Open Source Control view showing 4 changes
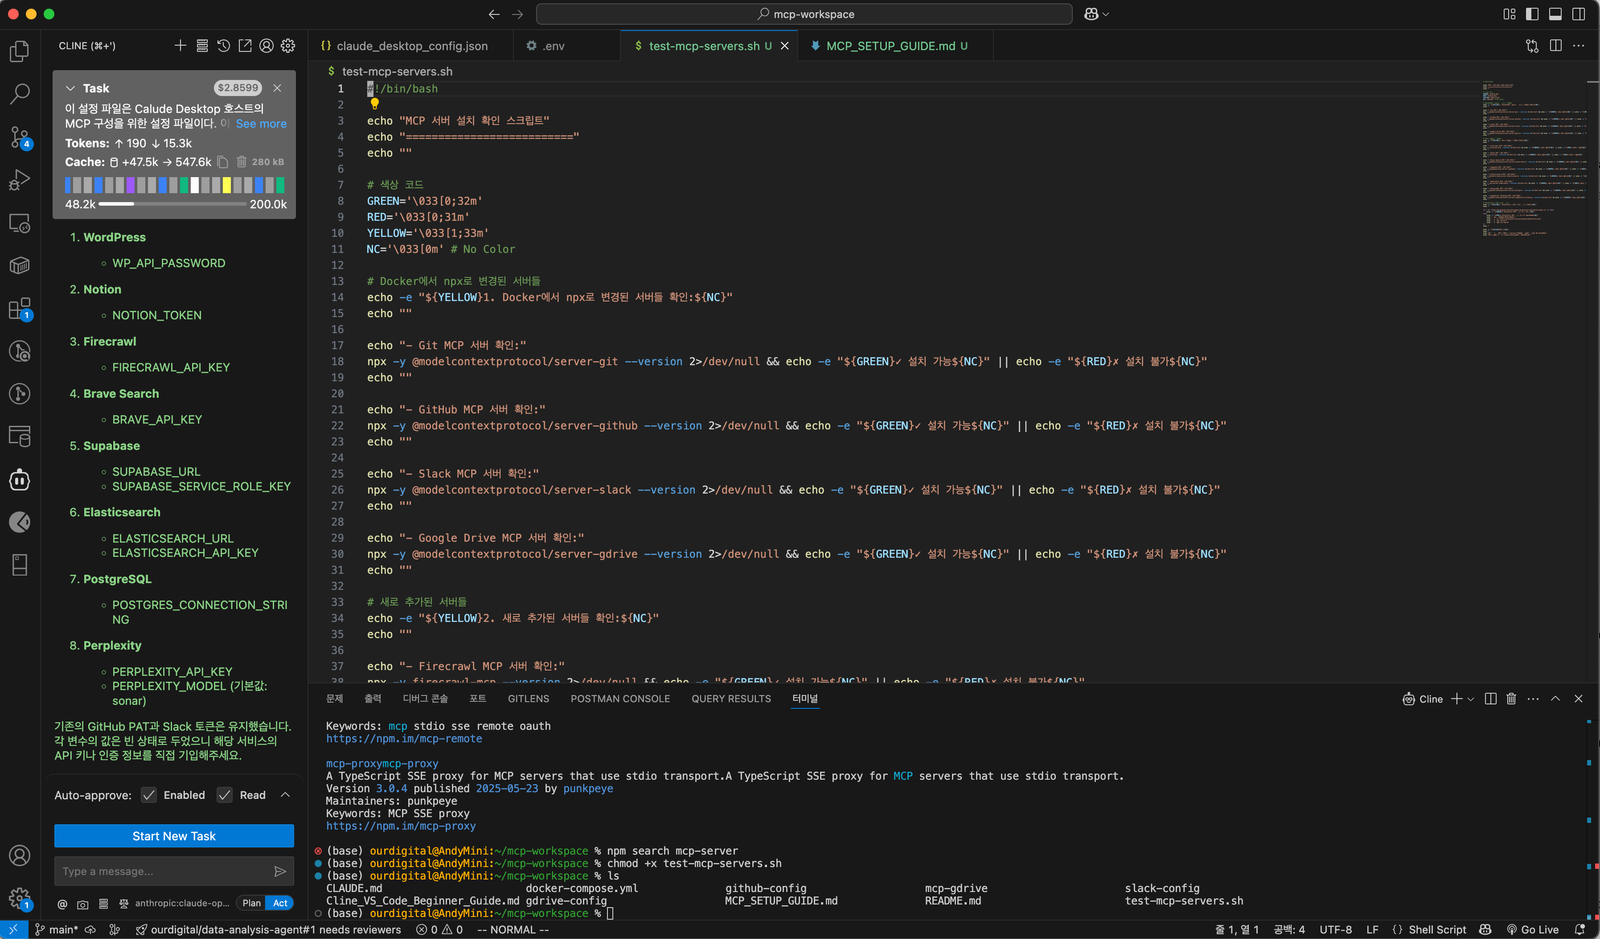Viewport: 1600px width, 939px height. tap(20, 137)
